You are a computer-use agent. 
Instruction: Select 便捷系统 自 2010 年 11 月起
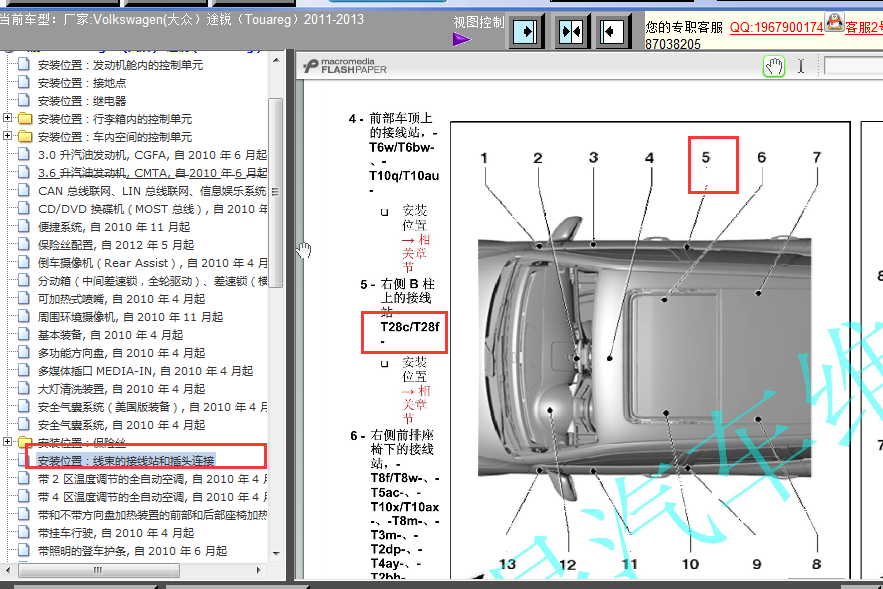pyautogui.click(x=114, y=227)
